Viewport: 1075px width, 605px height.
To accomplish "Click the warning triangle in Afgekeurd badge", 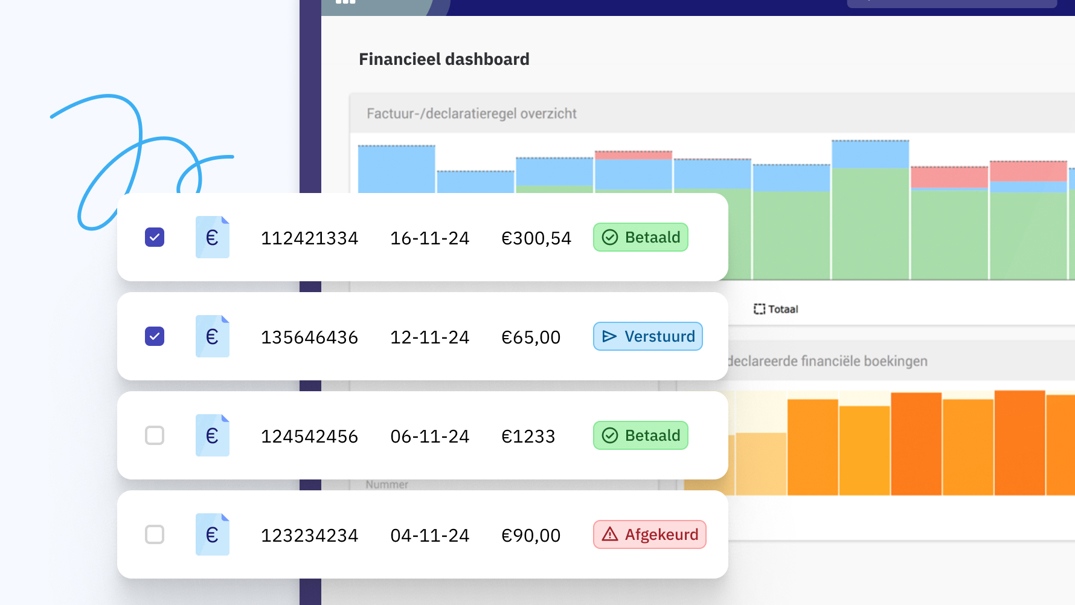I will 610,535.
